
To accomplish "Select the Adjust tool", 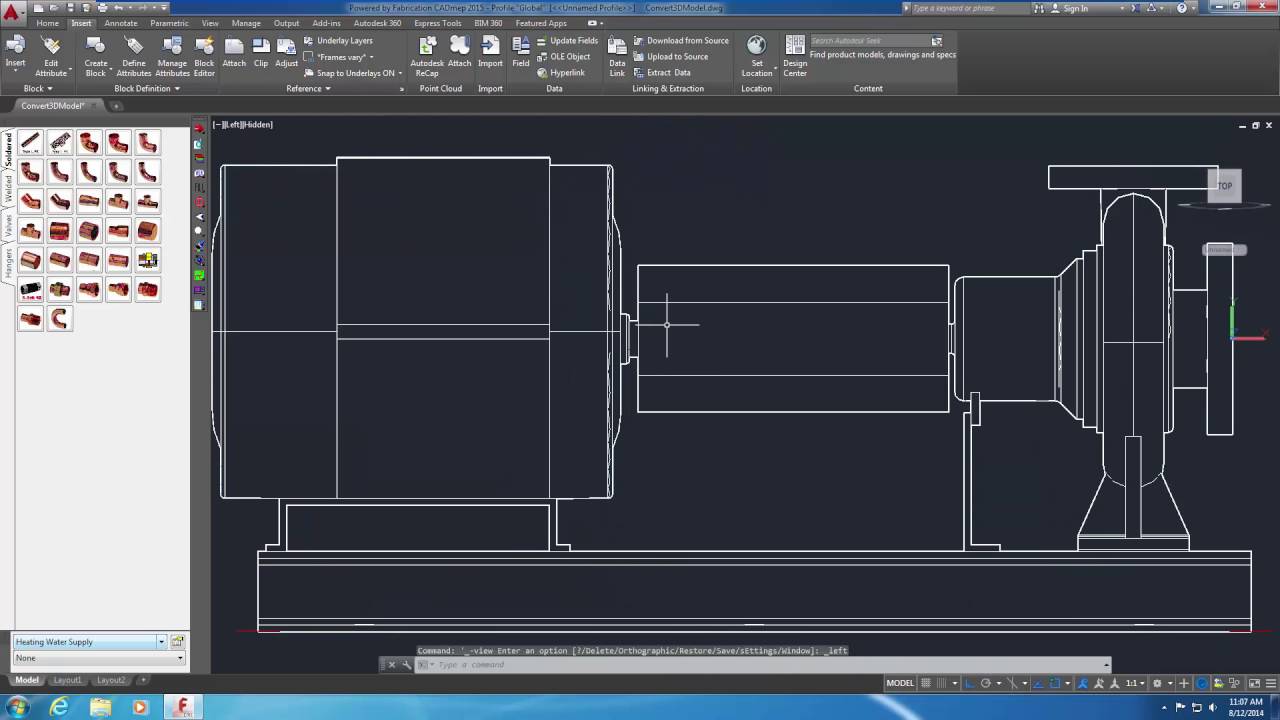I will click(x=286, y=52).
